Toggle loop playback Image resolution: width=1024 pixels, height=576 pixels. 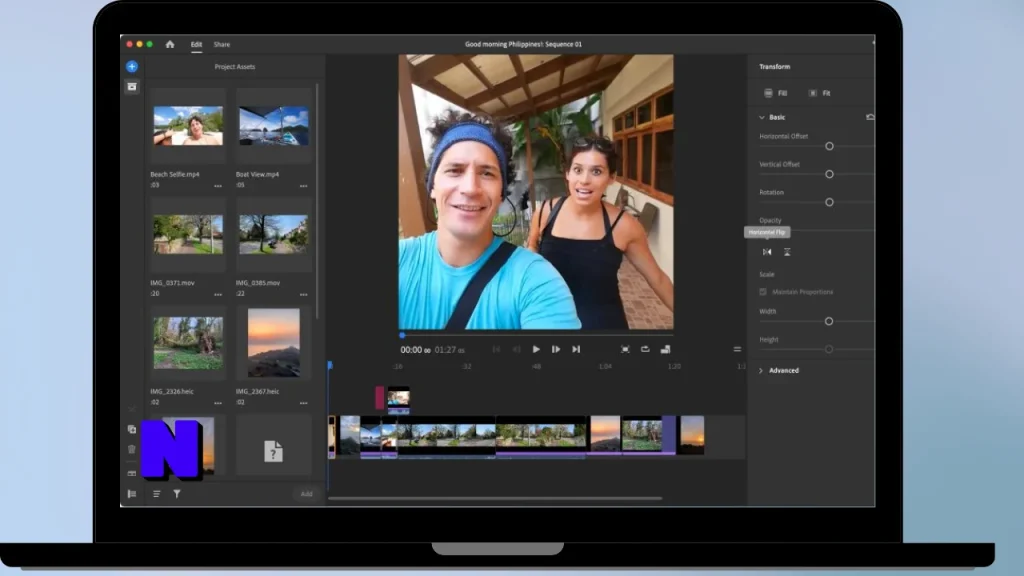(x=645, y=349)
